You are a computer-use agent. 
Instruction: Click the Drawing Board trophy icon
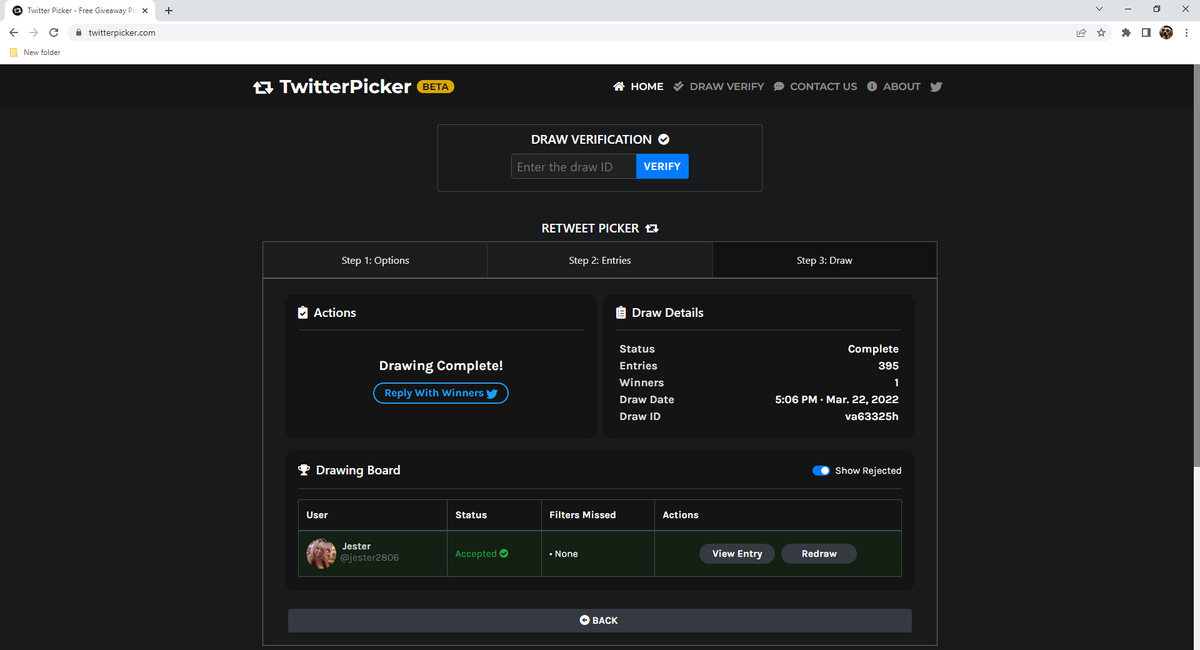point(304,470)
